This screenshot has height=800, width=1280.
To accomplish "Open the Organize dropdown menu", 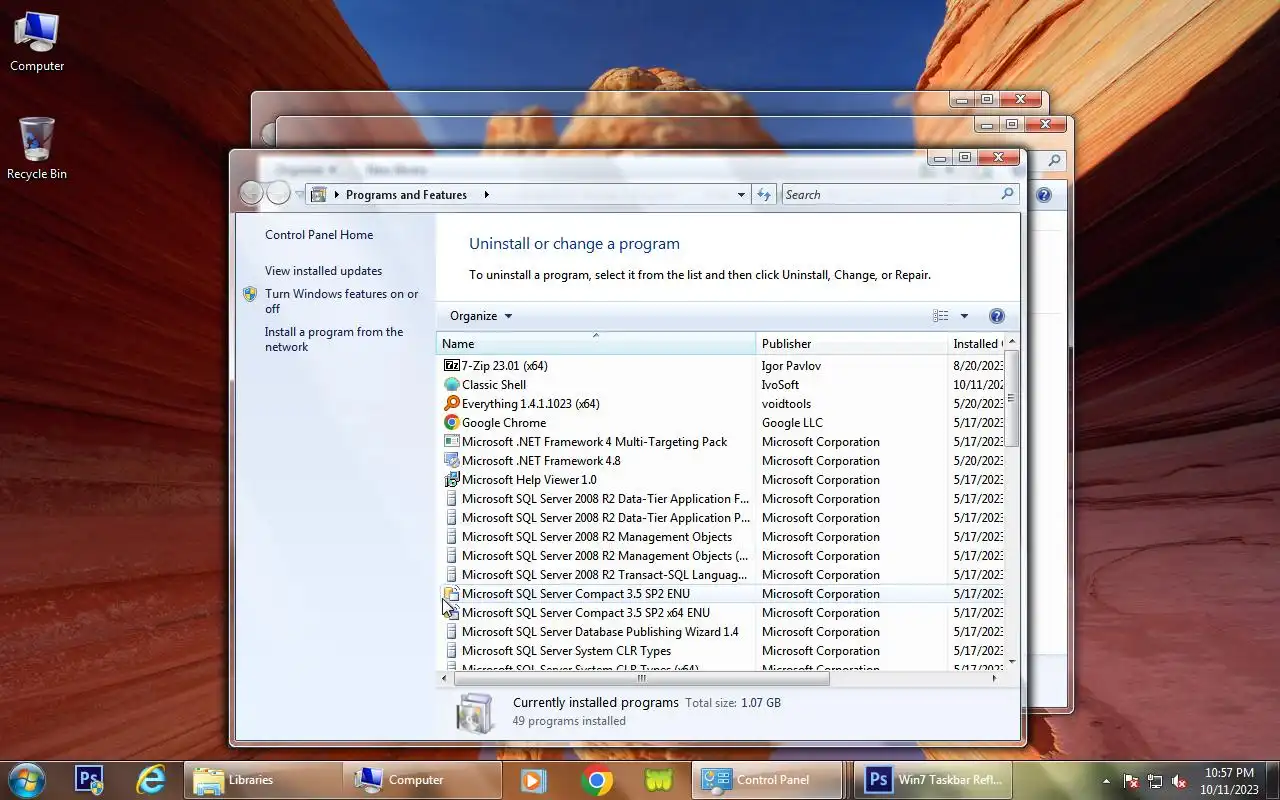I will 481,316.
